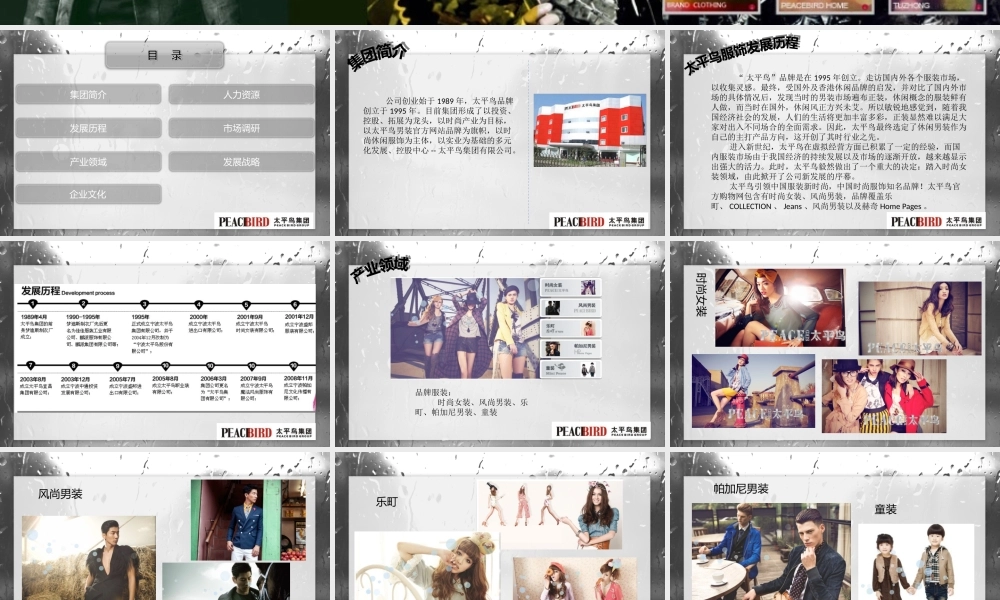The width and height of the screenshot is (1000, 600).
Task: Click the 人力资源 button on the contents slide
Action: pos(241,94)
